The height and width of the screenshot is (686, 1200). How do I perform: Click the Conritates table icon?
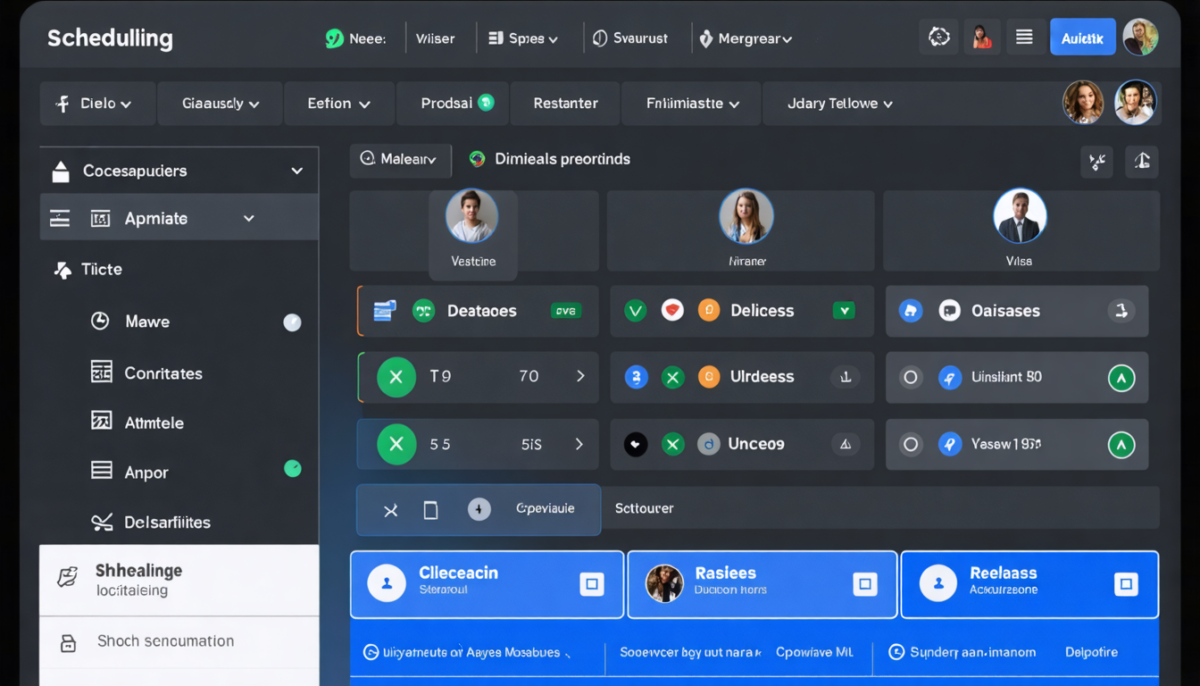point(101,372)
